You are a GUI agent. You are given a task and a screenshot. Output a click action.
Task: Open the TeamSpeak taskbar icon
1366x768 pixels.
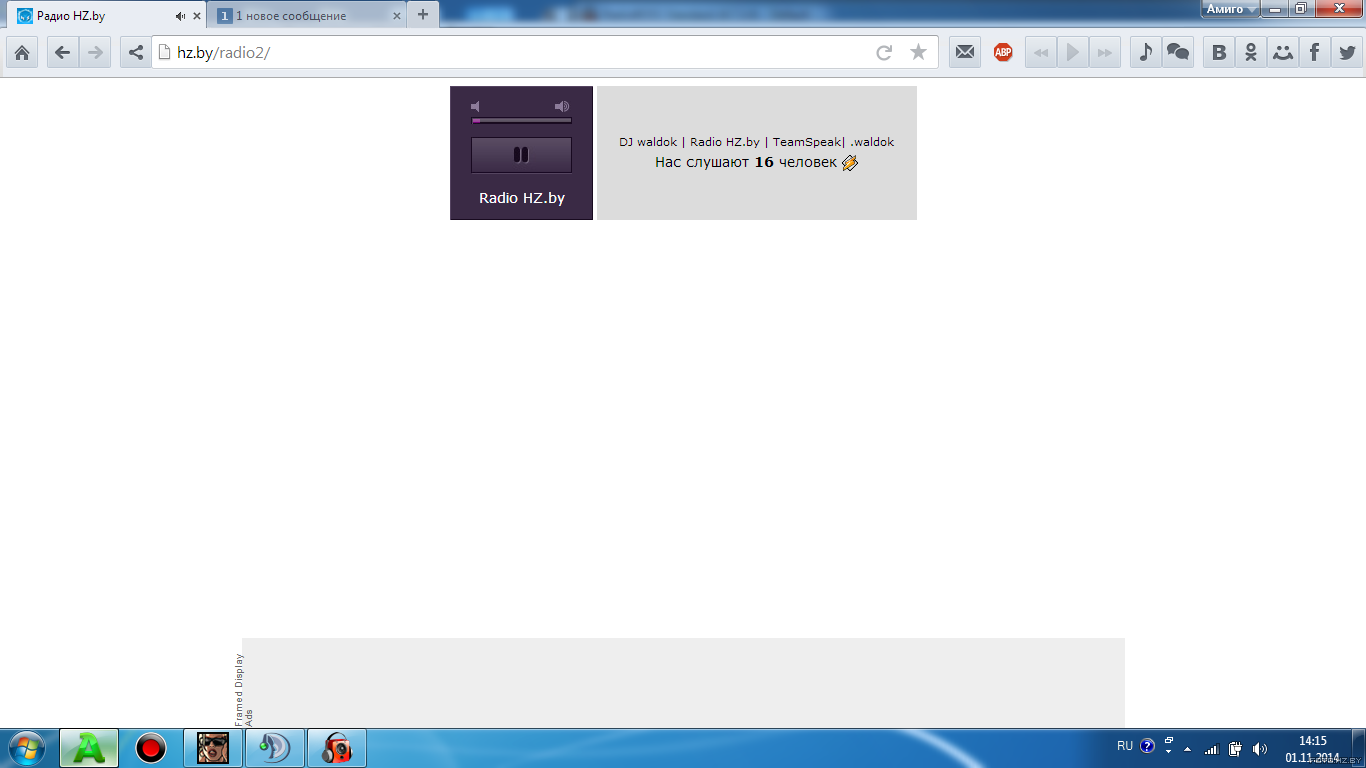pos(275,748)
